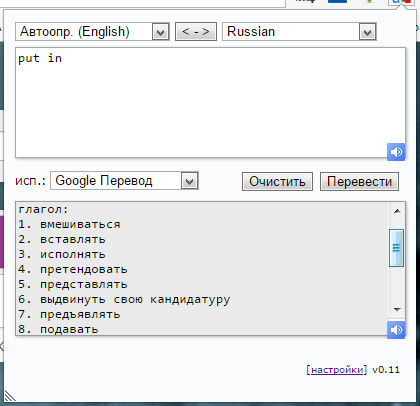This screenshot has height=406, width=420.
Task: Click the Очистить button
Action: pos(277,182)
